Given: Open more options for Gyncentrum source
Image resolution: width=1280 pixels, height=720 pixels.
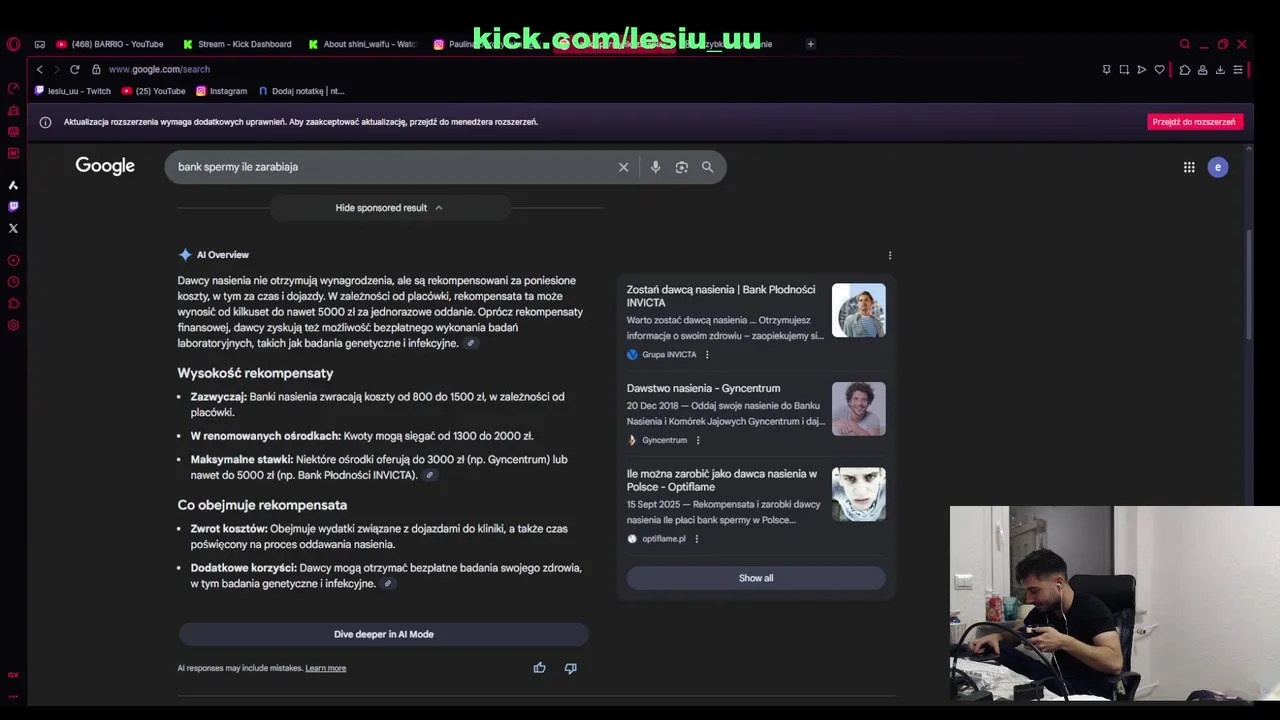Looking at the screenshot, I should [x=698, y=440].
